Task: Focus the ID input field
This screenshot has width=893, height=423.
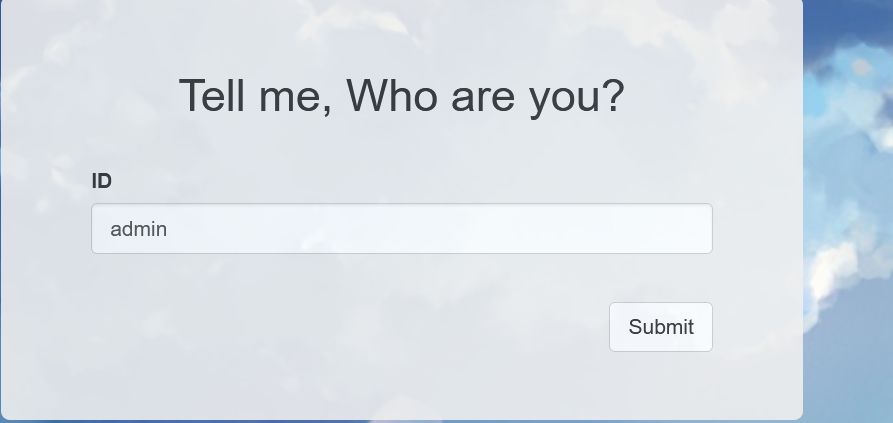Action: (x=402, y=228)
